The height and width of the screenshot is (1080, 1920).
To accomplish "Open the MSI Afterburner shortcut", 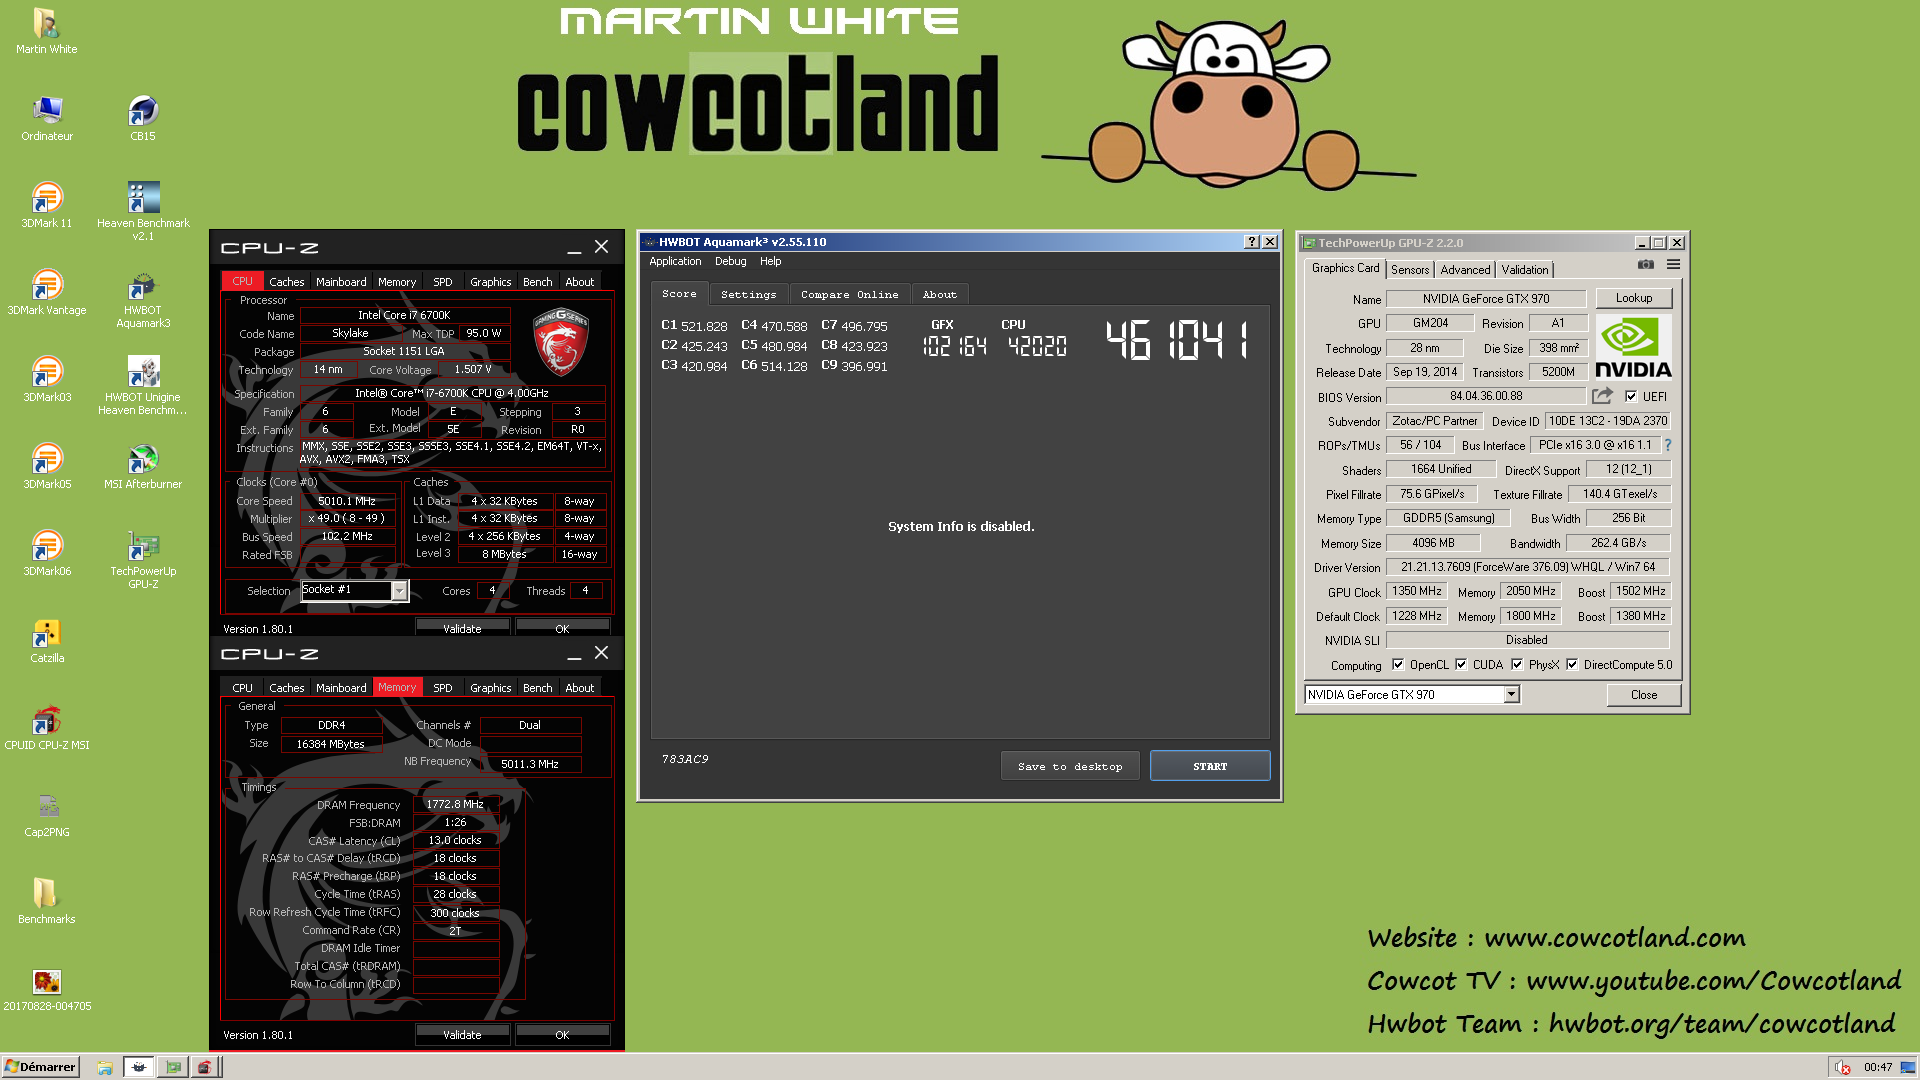I will pos(143,466).
